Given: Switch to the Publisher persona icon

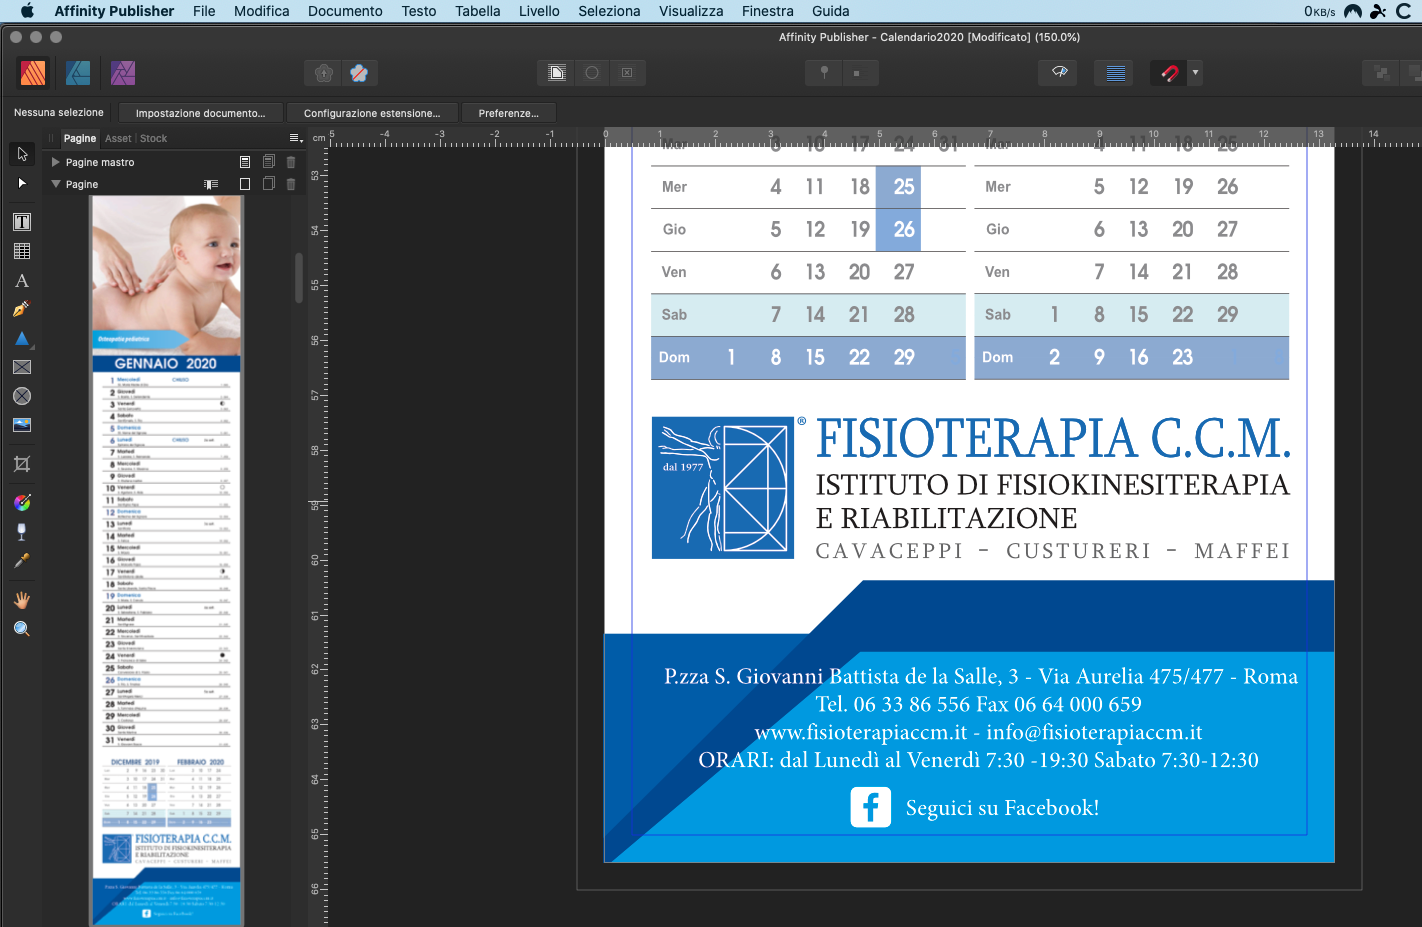Looking at the screenshot, I should click(x=33, y=73).
